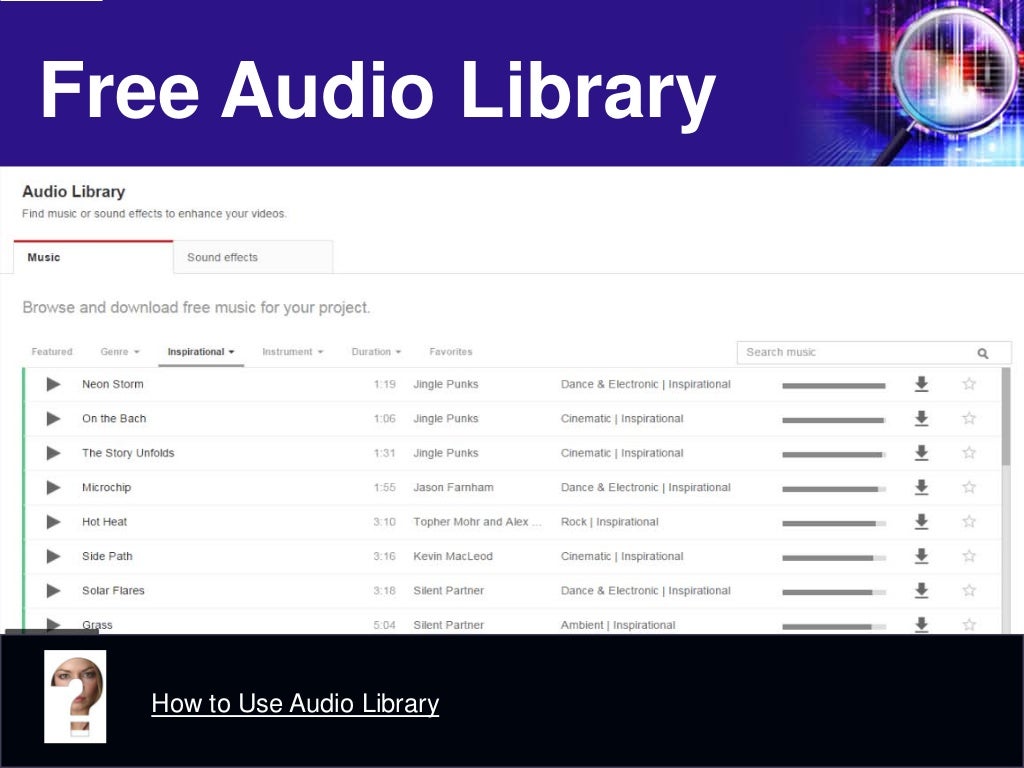Download The Story Unfolds track
The height and width of the screenshot is (768, 1024).
[921, 453]
